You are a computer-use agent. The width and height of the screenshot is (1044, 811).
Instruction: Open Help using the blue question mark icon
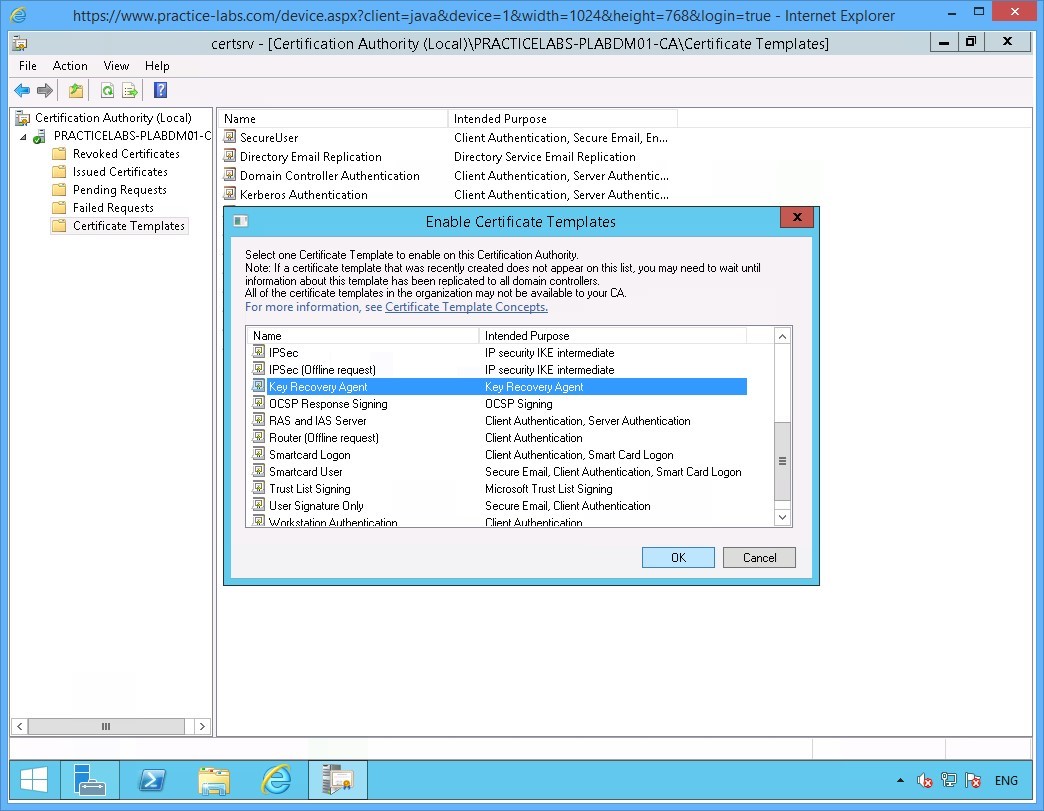(x=160, y=90)
